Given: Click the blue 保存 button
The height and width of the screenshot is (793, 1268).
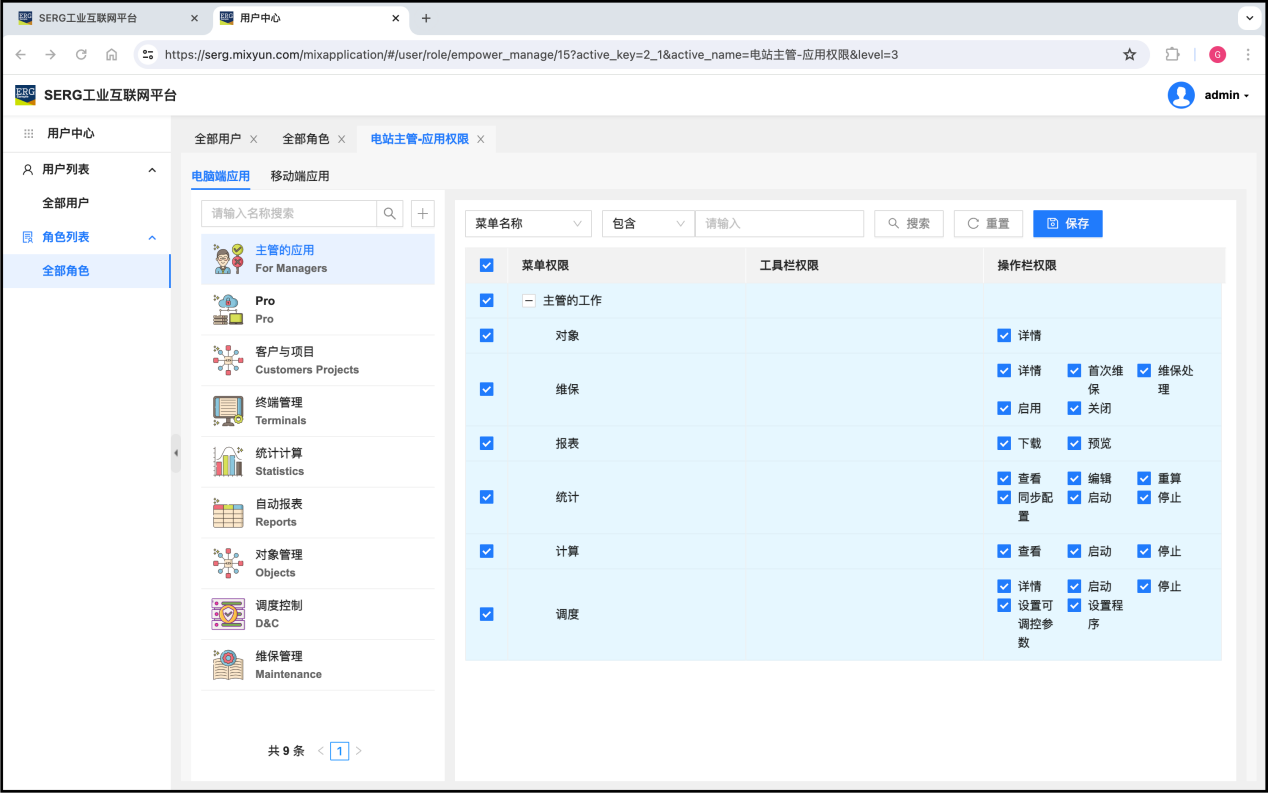Looking at the screenshot, I should click(1067, 224).
